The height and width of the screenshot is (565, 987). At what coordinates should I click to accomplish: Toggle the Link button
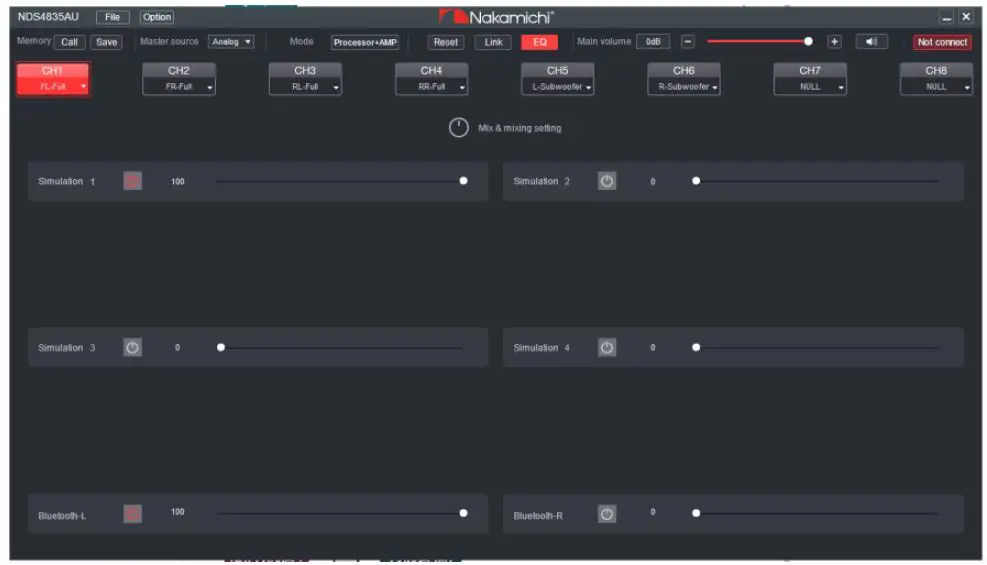[x=494, y=42]
